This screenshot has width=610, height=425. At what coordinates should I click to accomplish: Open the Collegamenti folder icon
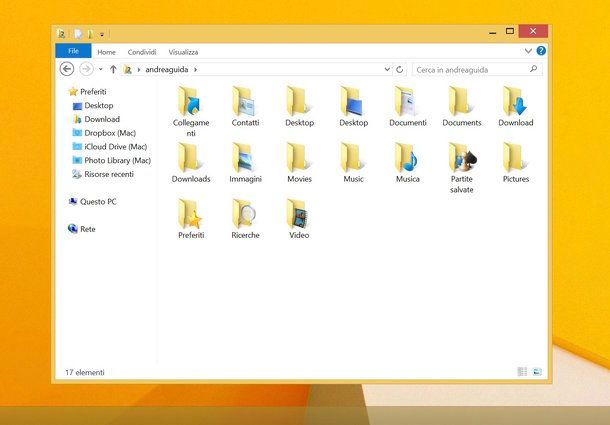(189, 101)
